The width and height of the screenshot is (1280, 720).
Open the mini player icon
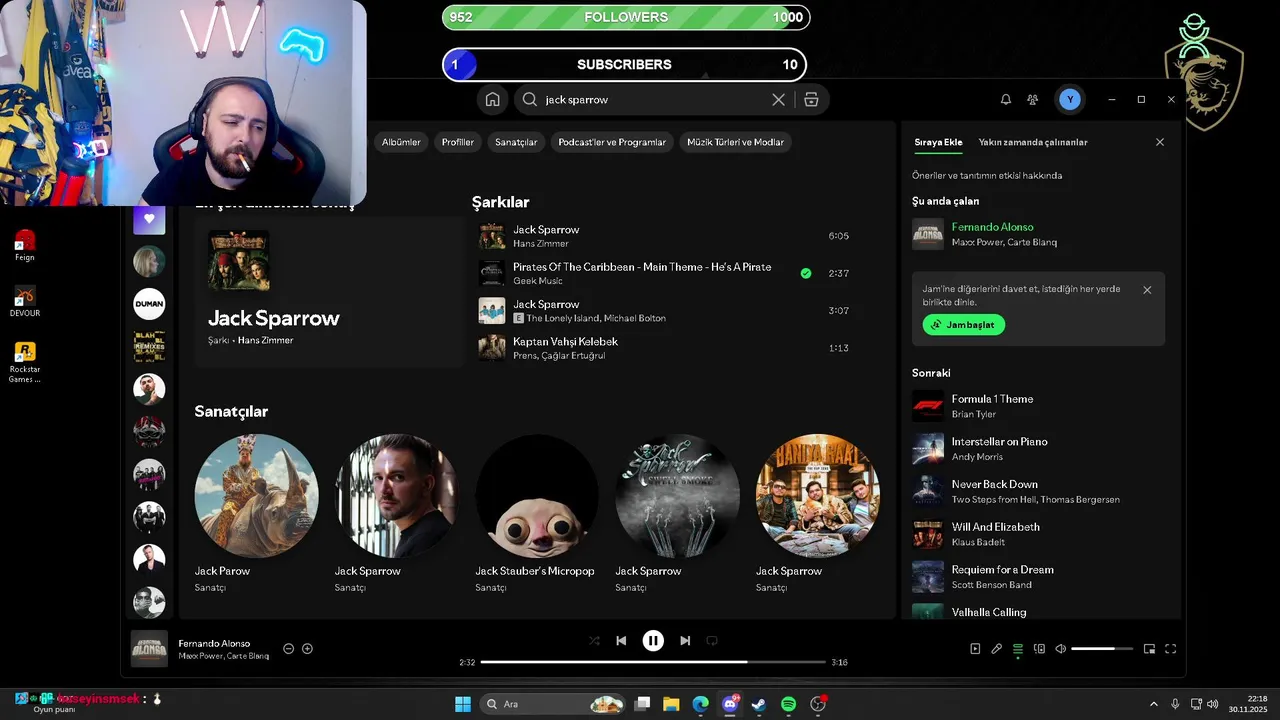[x=1149, y=648]
